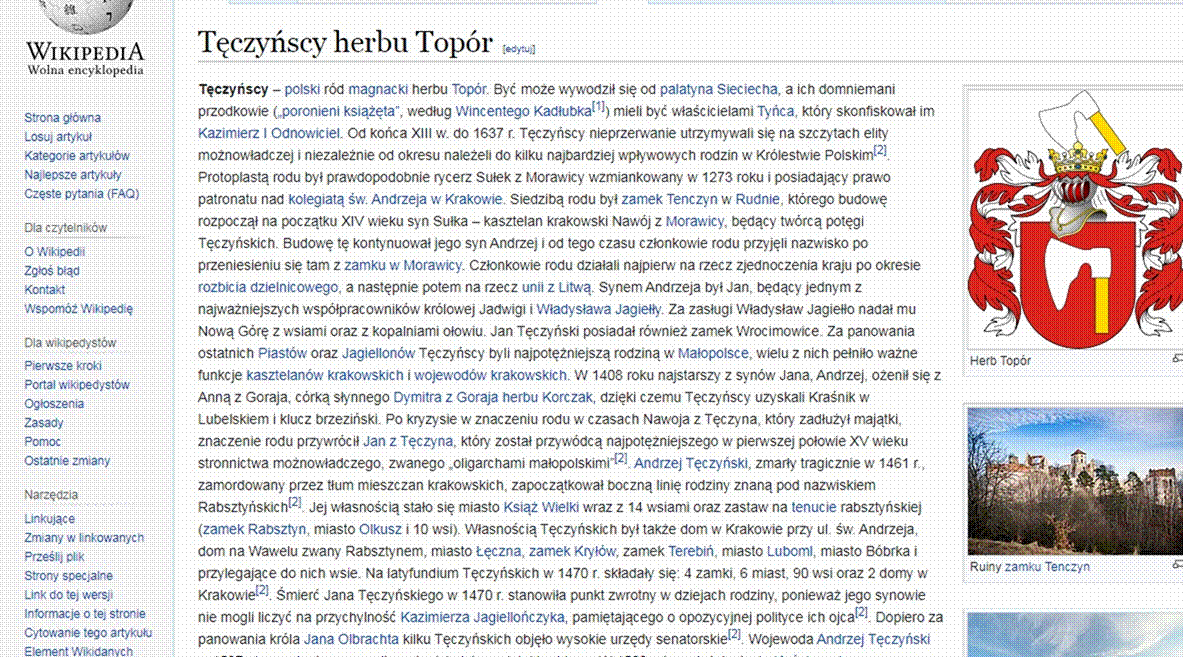Open Pierwsze kroki sidebar link
This screenshot has height=657, width=1183.
[x=63, y=365]
